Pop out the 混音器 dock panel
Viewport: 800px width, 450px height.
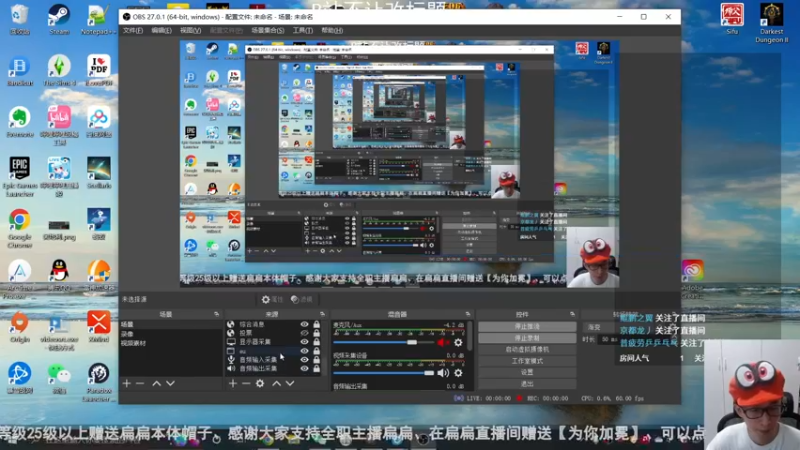[x=467, y=314]
